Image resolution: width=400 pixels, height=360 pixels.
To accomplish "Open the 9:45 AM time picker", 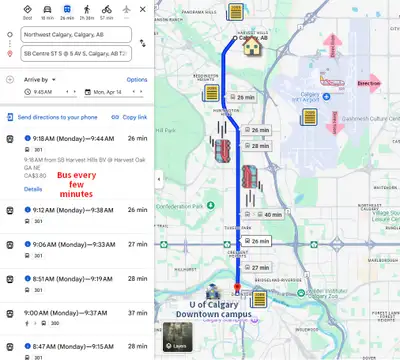I will (x=43, y=92).
